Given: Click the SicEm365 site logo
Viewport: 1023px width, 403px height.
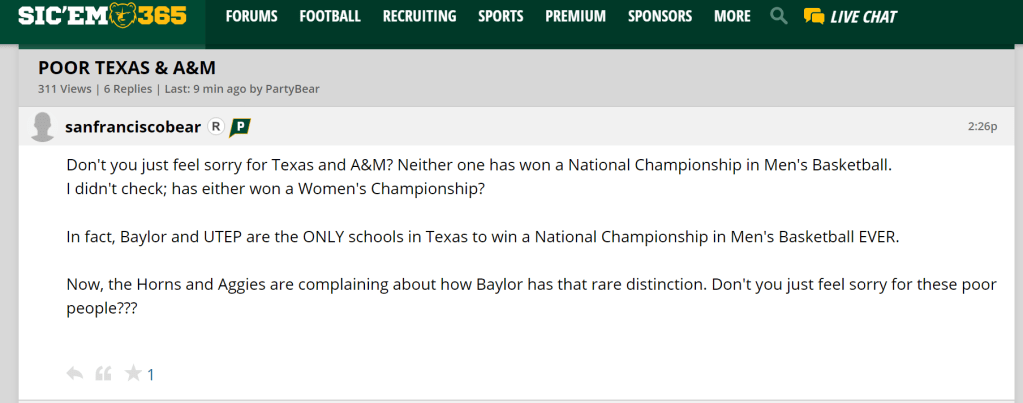Looking at the screenshot, I should point(101,15).
